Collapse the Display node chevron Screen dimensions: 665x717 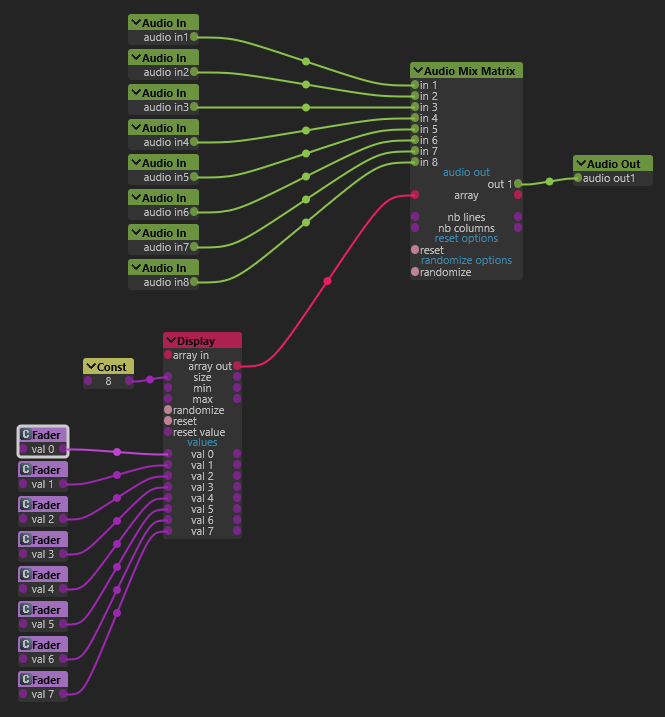pos(171,341)
